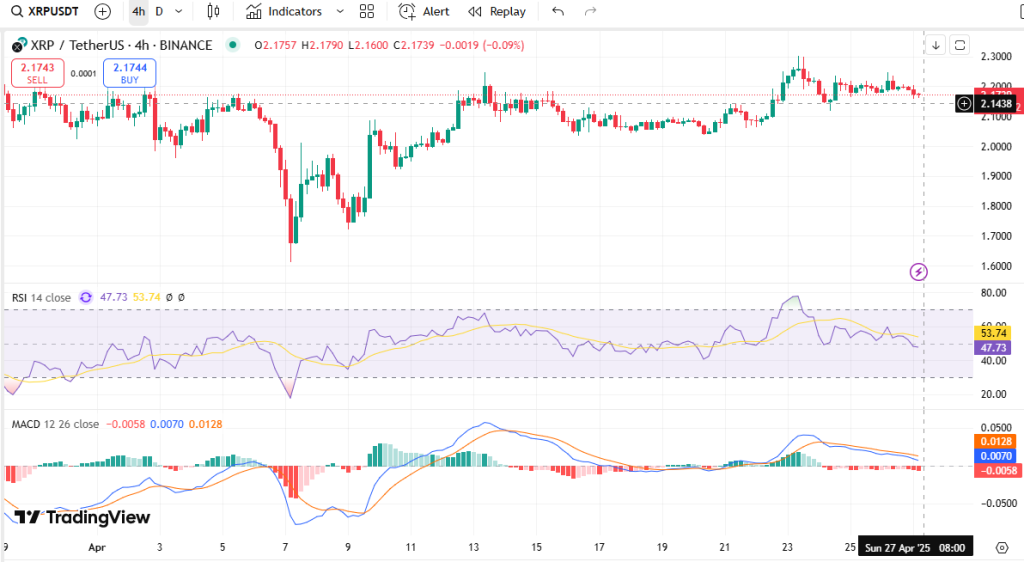Start bar Replay mode

tap(497, 12)
